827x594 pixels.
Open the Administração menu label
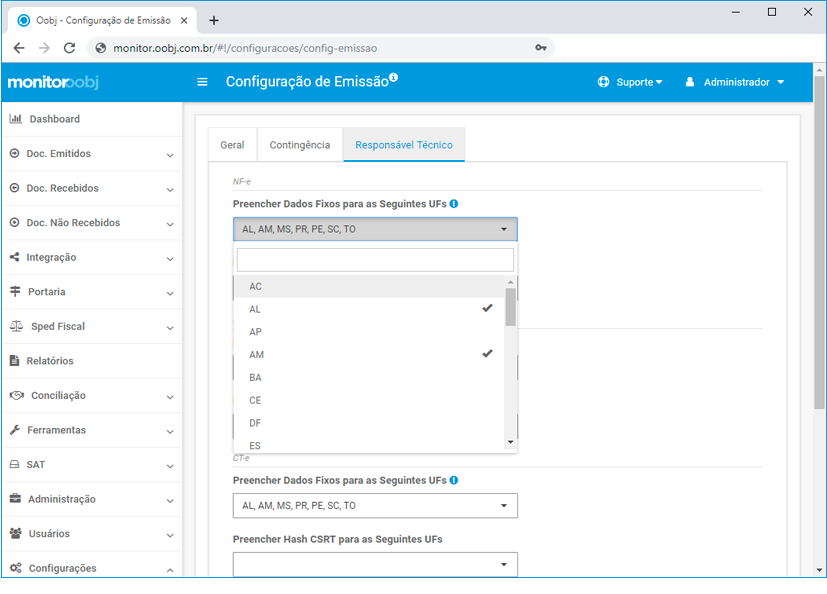tap(62, 499)
